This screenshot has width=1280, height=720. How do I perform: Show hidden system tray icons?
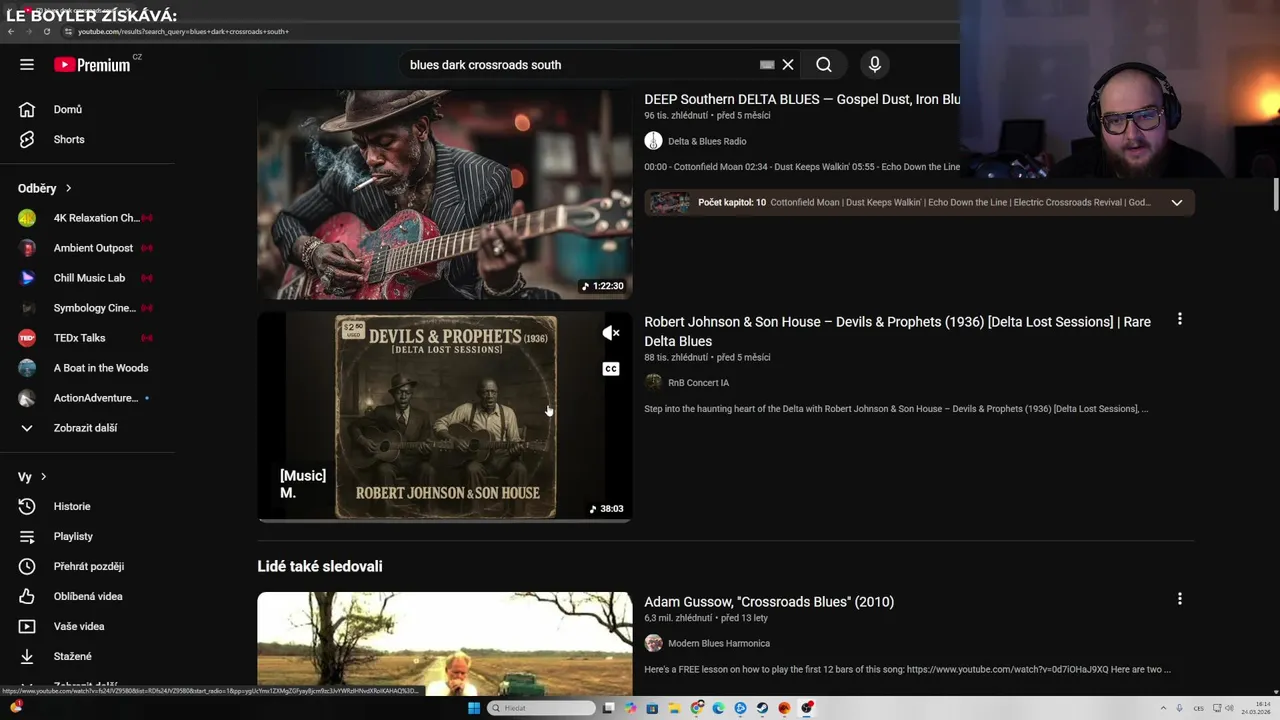(1163, 708)
